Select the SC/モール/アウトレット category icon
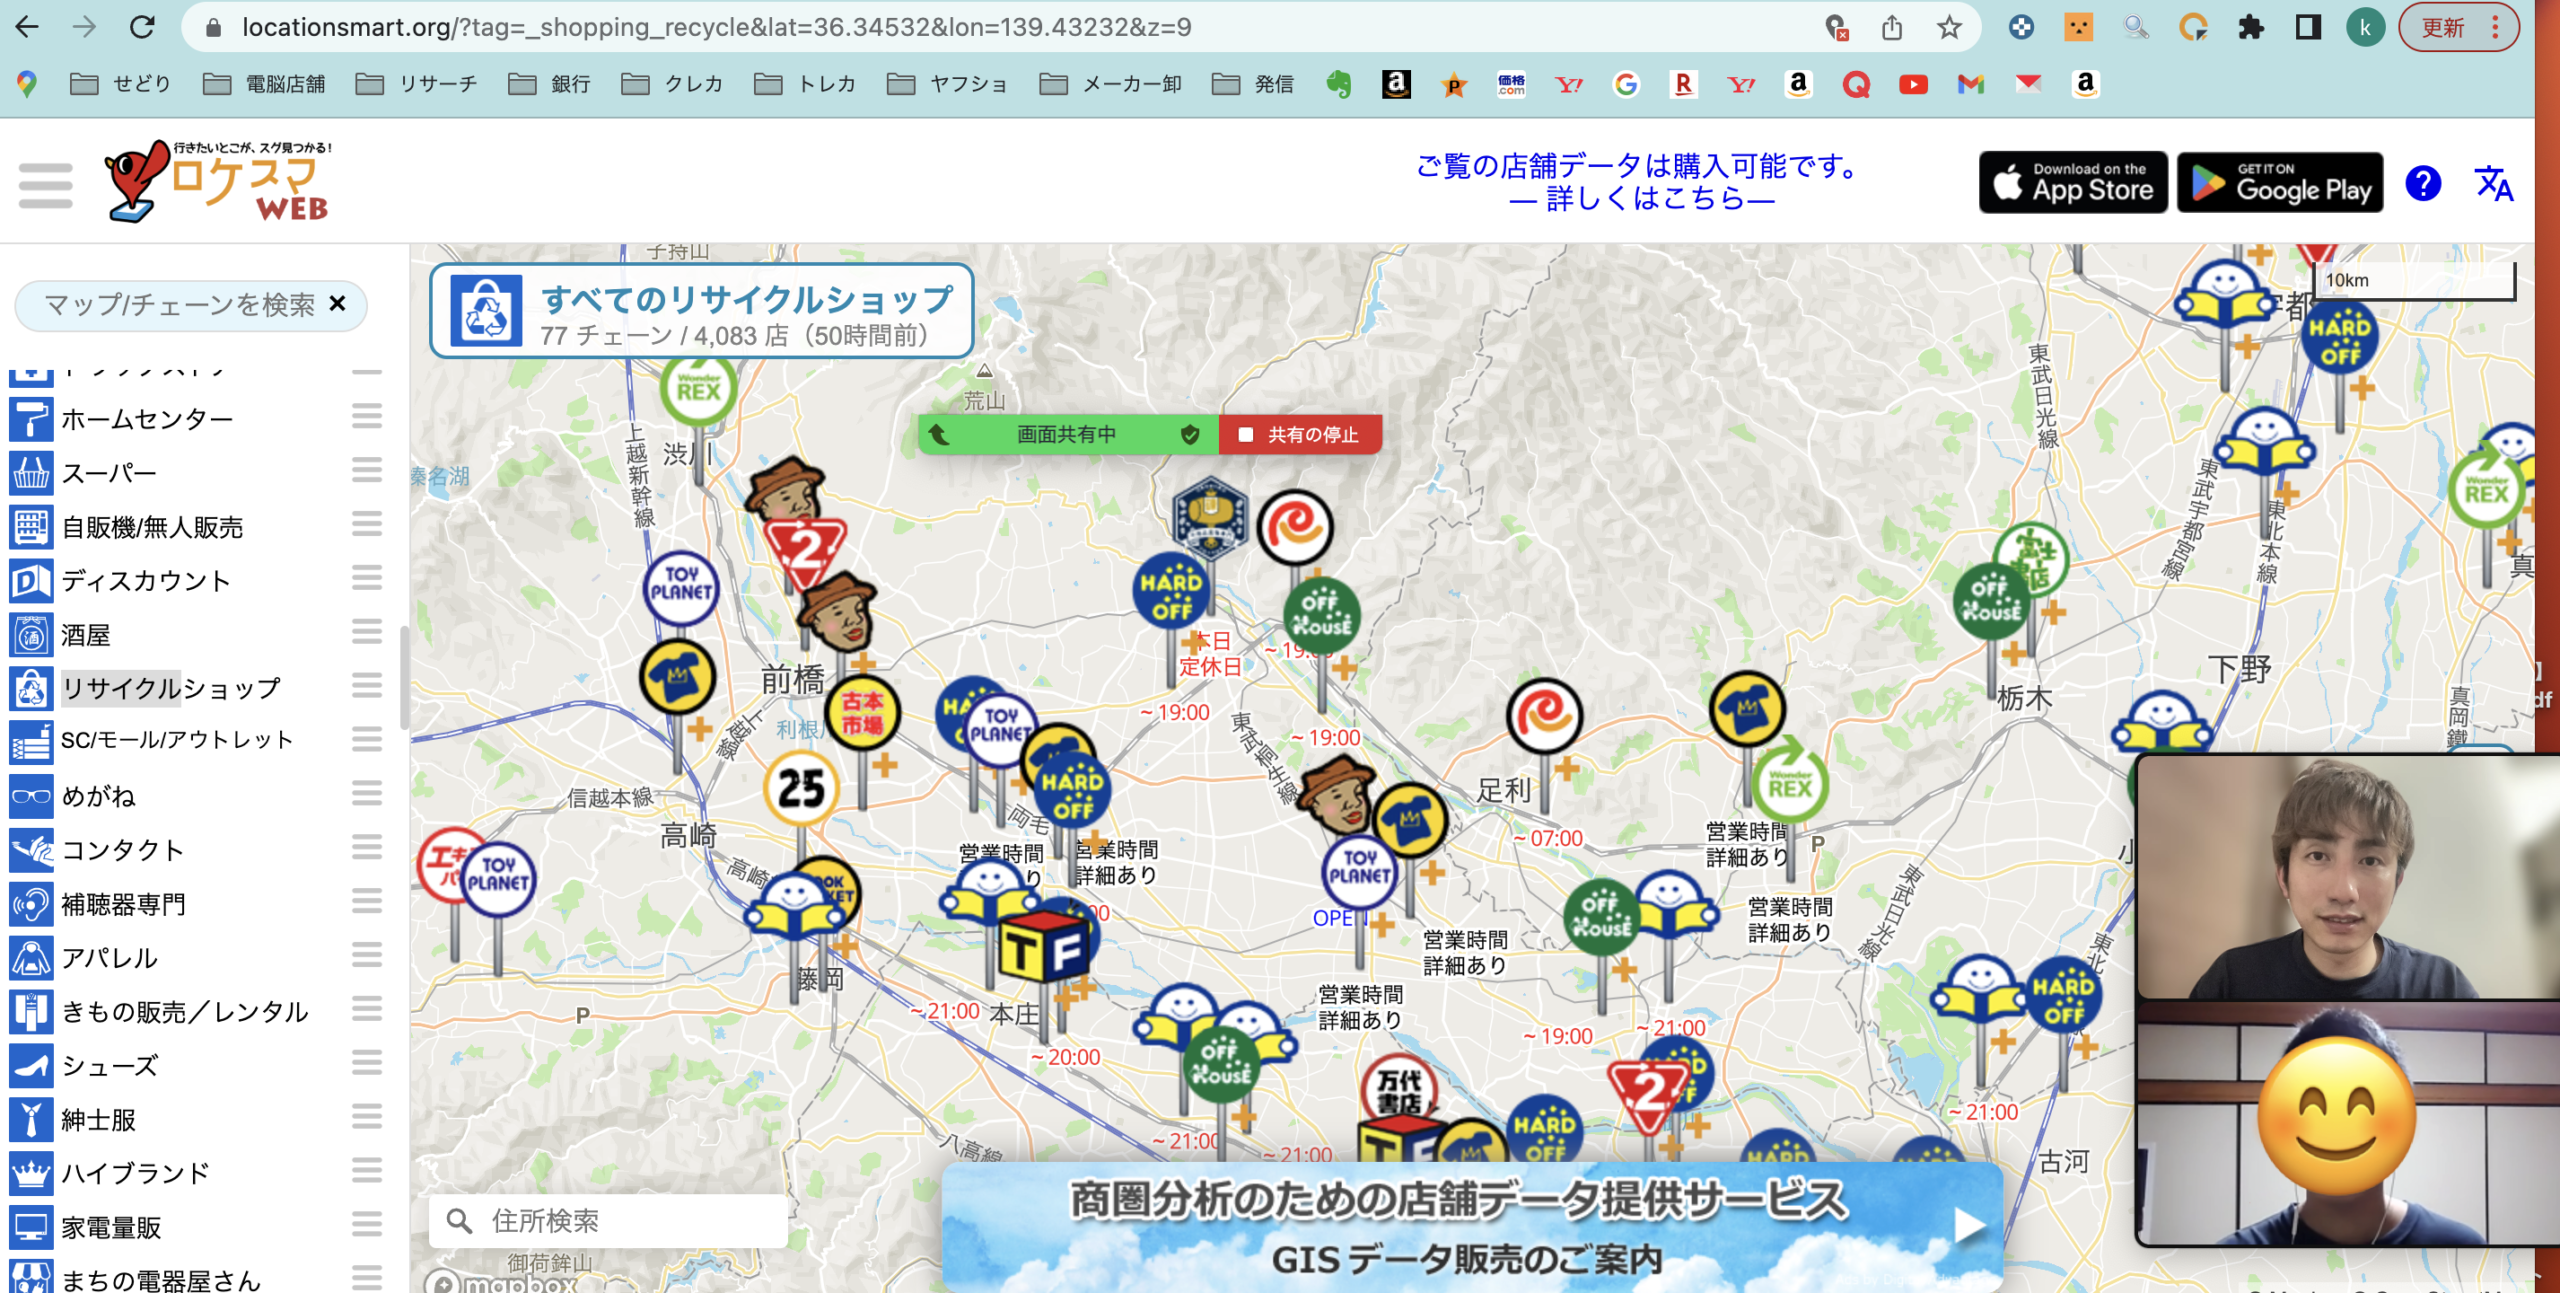 [x=31, y=742]
